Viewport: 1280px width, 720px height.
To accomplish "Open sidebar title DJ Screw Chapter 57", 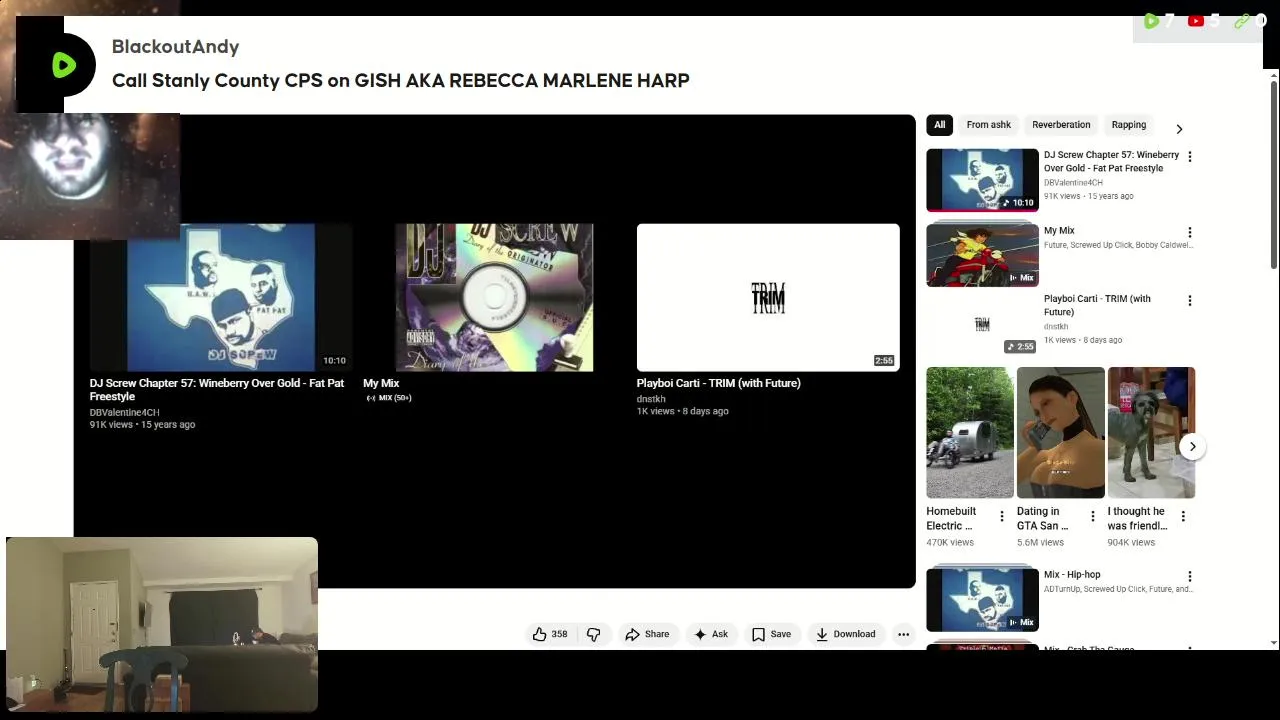I will click(1111, 161).
